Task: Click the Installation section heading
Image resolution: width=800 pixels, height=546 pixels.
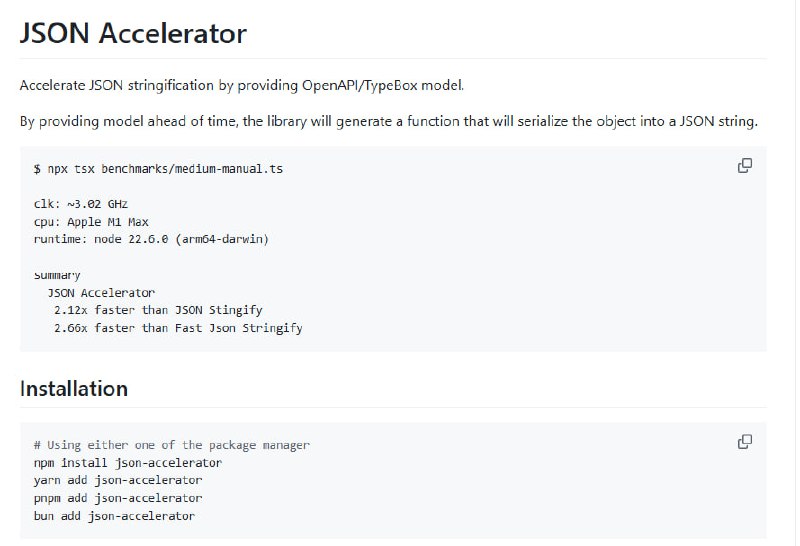Action: pos(74,388)
